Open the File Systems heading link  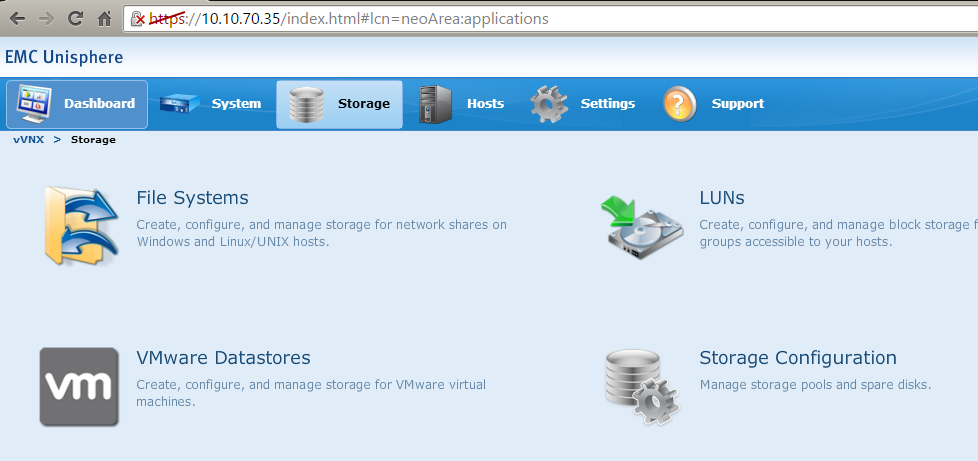click(x=192, y=198)
